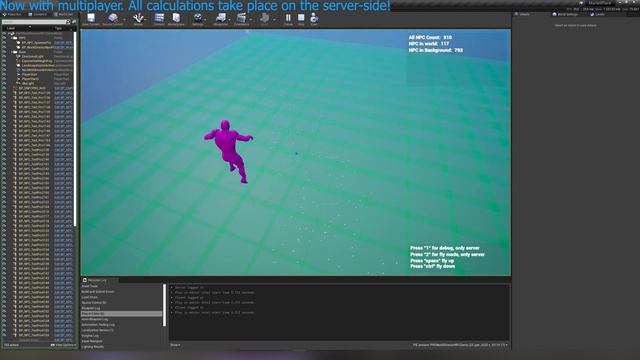
Task: Select Play In Editor log category
Action: [x=122, y=313]
